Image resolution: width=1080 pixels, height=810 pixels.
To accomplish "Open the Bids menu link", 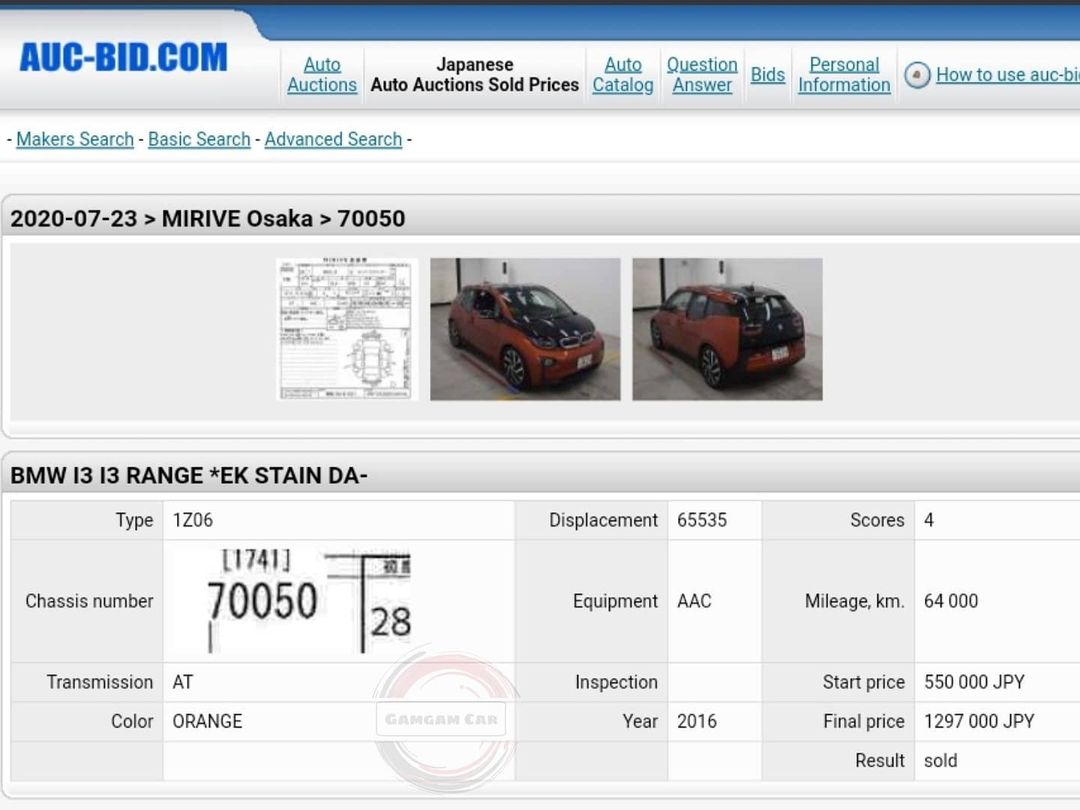I will point(767,74).
